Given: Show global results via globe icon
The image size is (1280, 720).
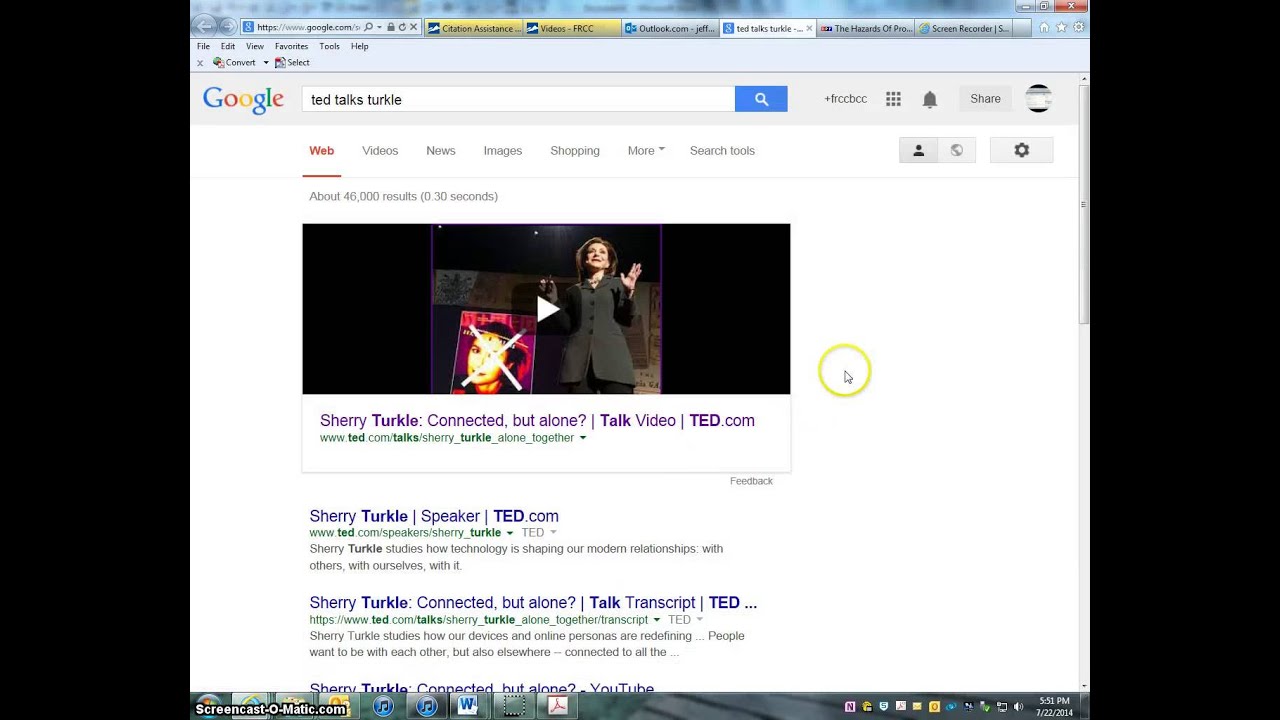Looking at the screenshot, I should [x=956, y=150].
